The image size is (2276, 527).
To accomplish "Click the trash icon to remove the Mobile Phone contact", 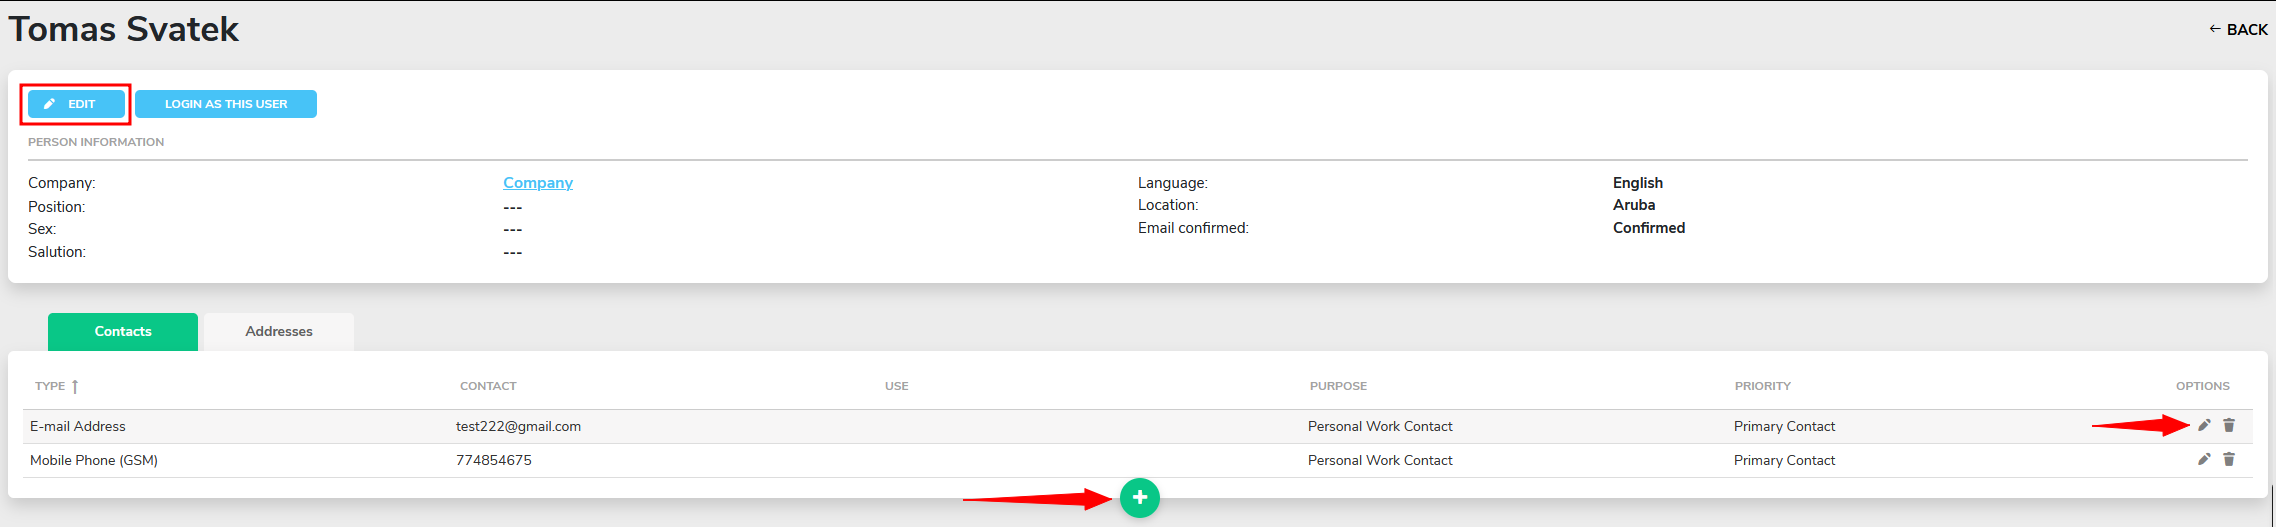I will tap(2229, 459).
